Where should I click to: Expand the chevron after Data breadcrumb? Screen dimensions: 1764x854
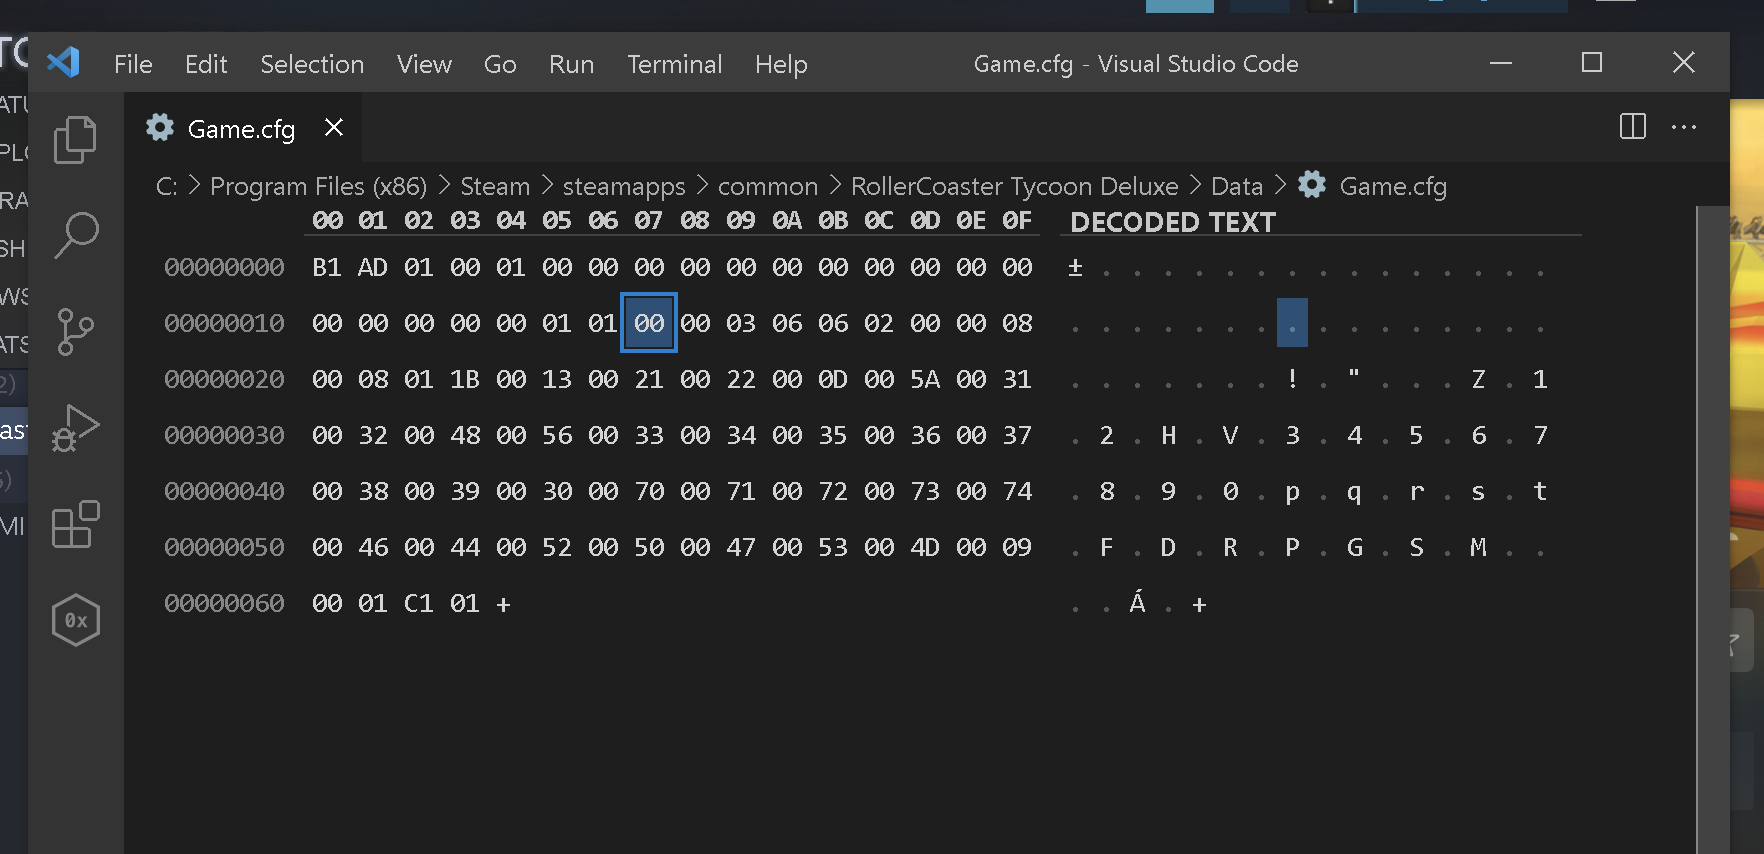[x=1280, y=185]
